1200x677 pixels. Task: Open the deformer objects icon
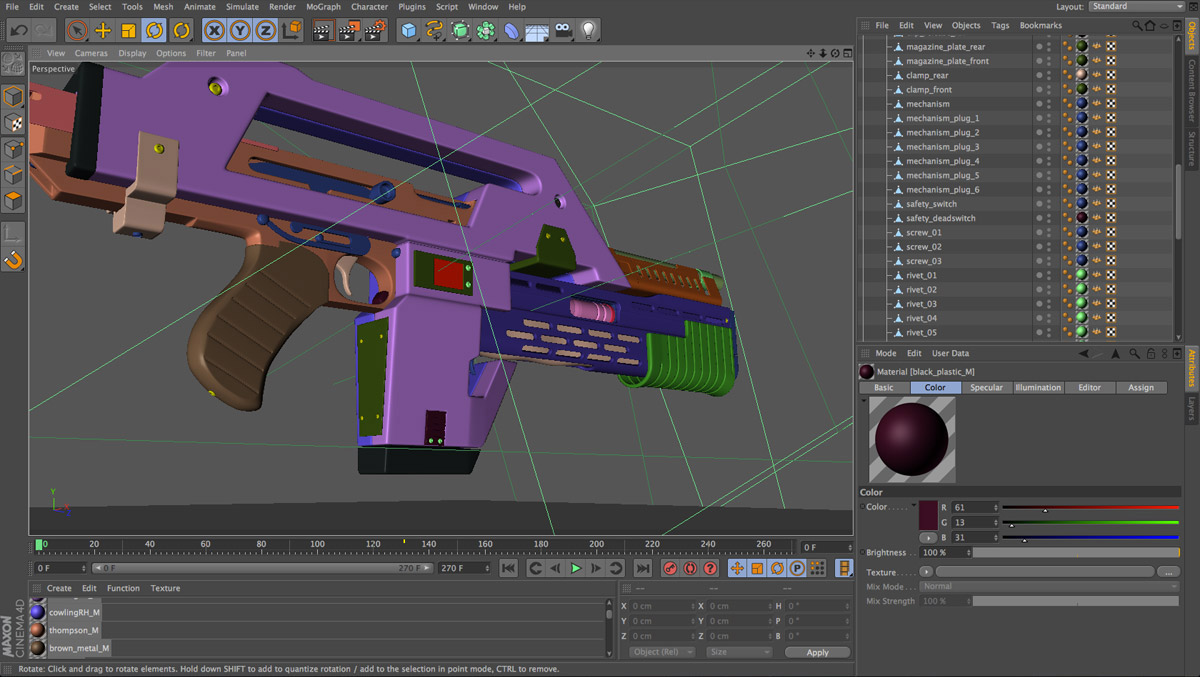point(512,31)
